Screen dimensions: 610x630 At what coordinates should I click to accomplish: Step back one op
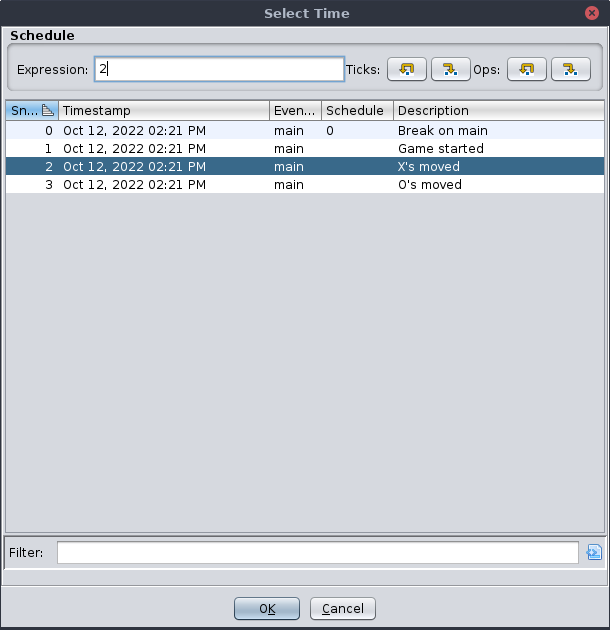click(x=527, y=69)
